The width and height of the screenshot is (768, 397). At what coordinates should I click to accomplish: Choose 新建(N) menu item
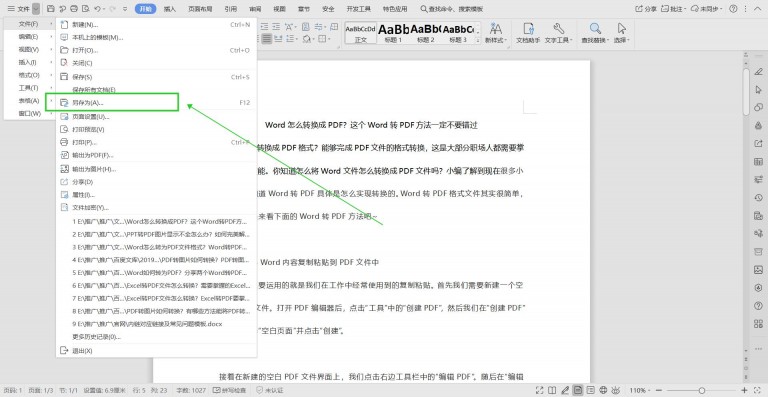pyautogui.click(x=156, y=24)
